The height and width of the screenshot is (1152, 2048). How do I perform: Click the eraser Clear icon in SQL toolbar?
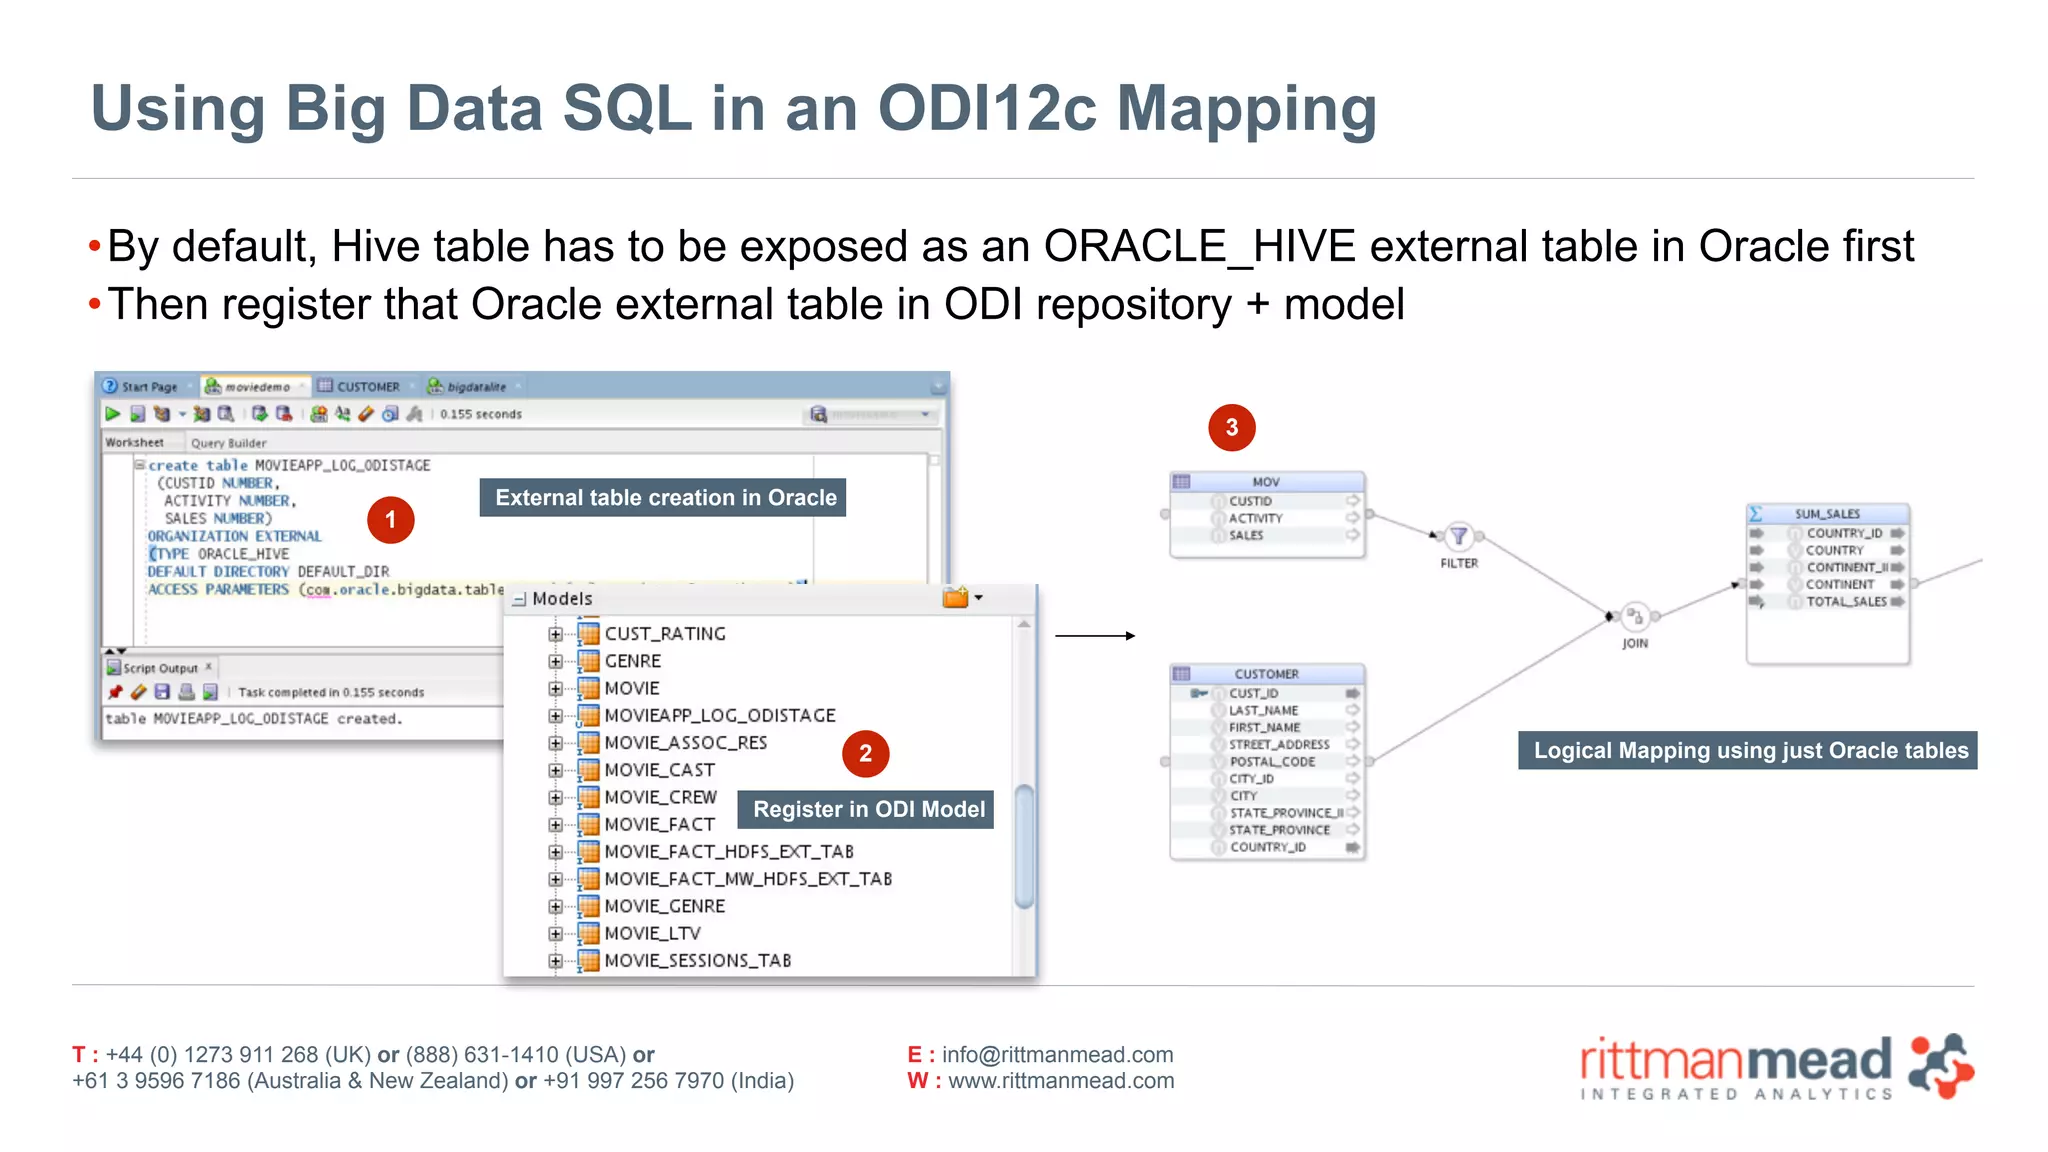(x=366, y=414)
